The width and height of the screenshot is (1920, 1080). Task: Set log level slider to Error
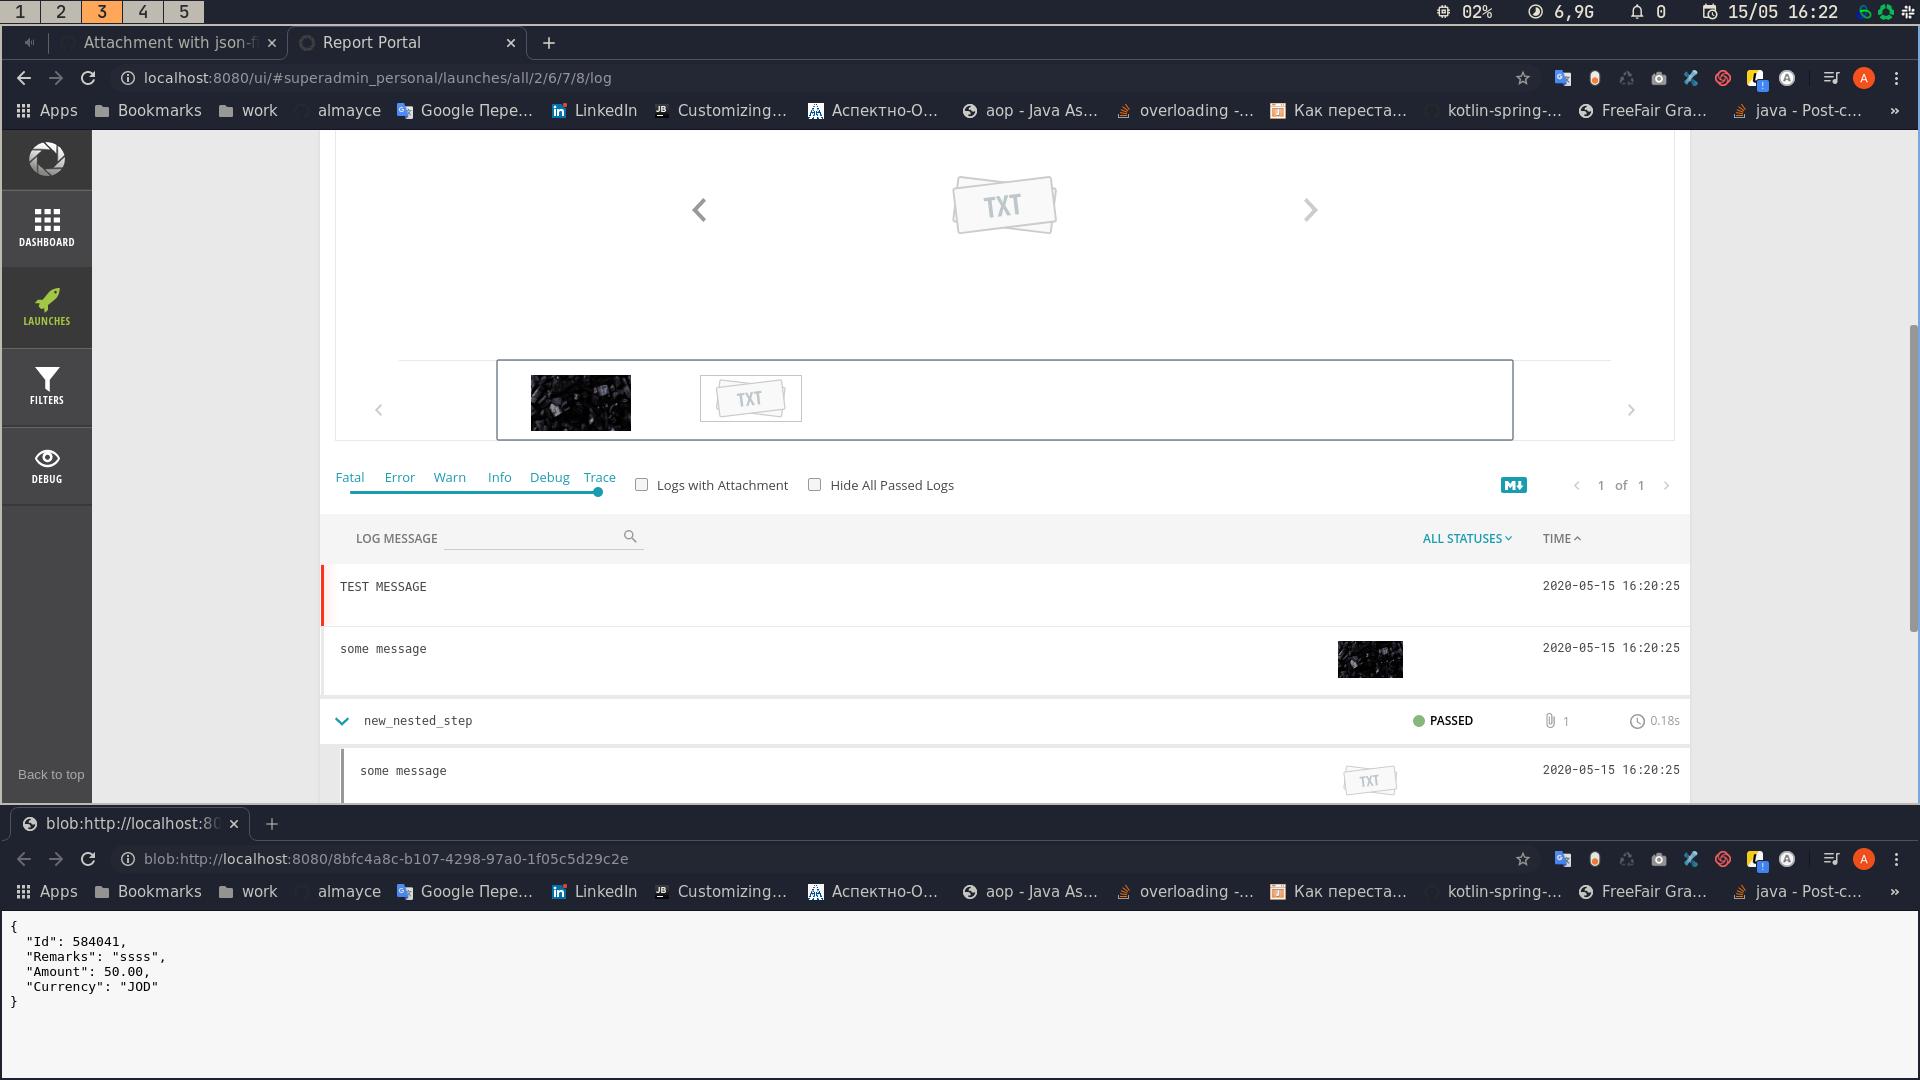(x=399, y=492)
